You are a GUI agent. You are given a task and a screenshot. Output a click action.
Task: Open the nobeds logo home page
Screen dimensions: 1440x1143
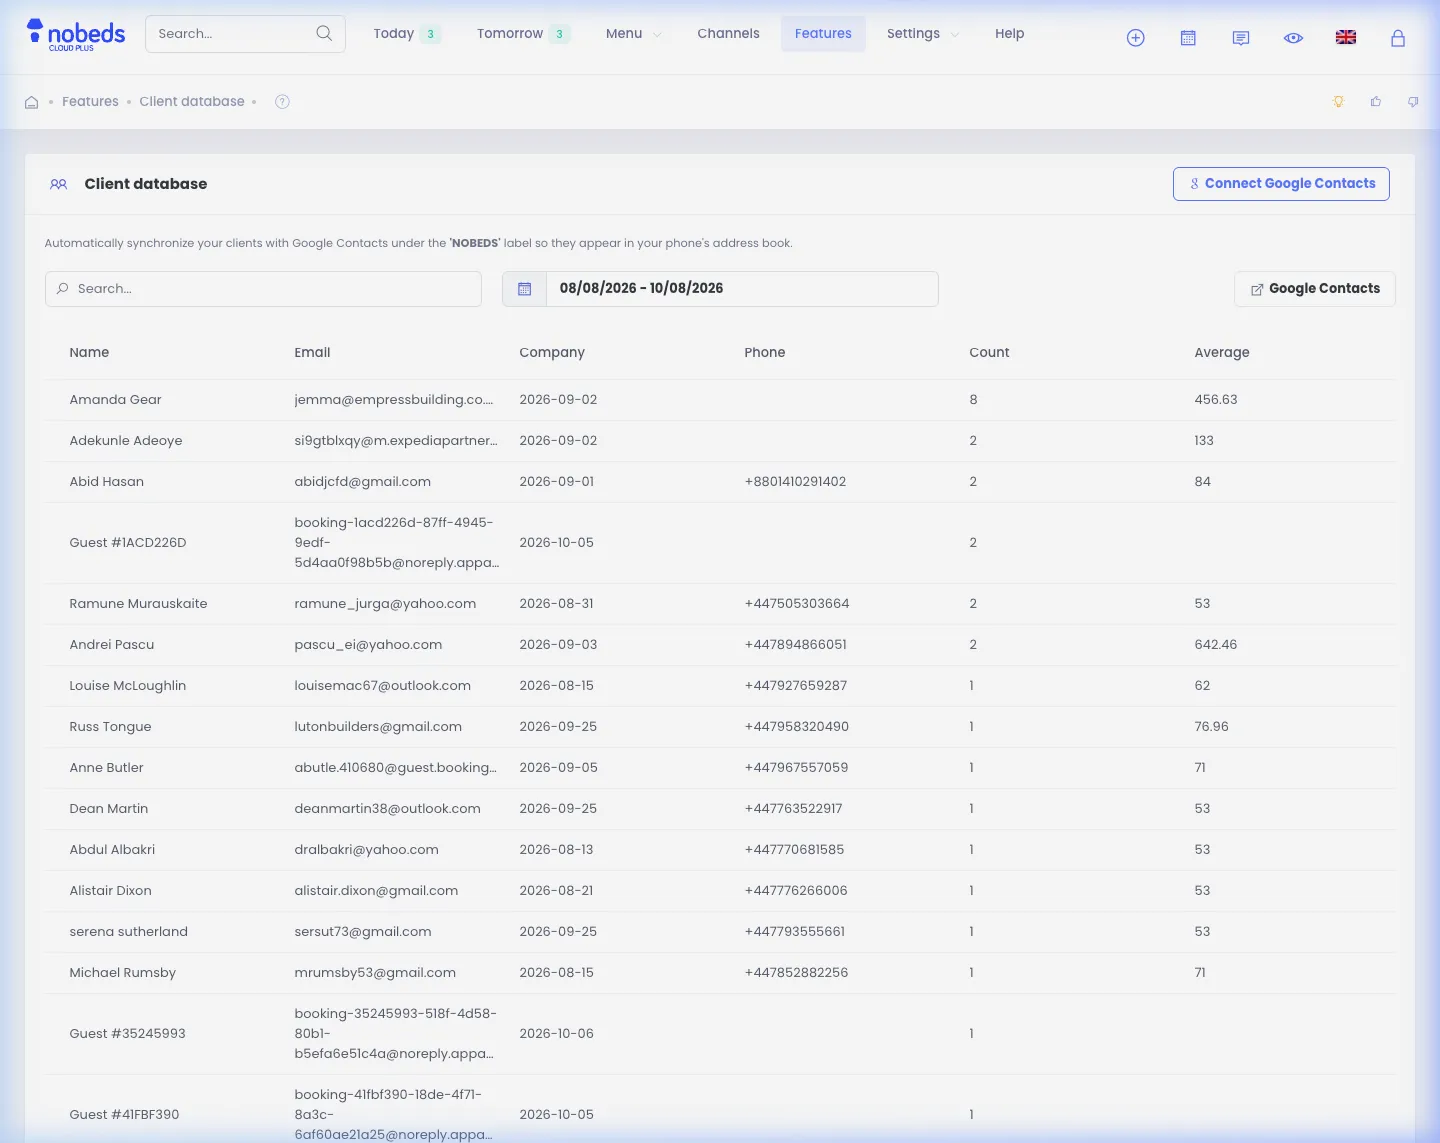point(75,34)
